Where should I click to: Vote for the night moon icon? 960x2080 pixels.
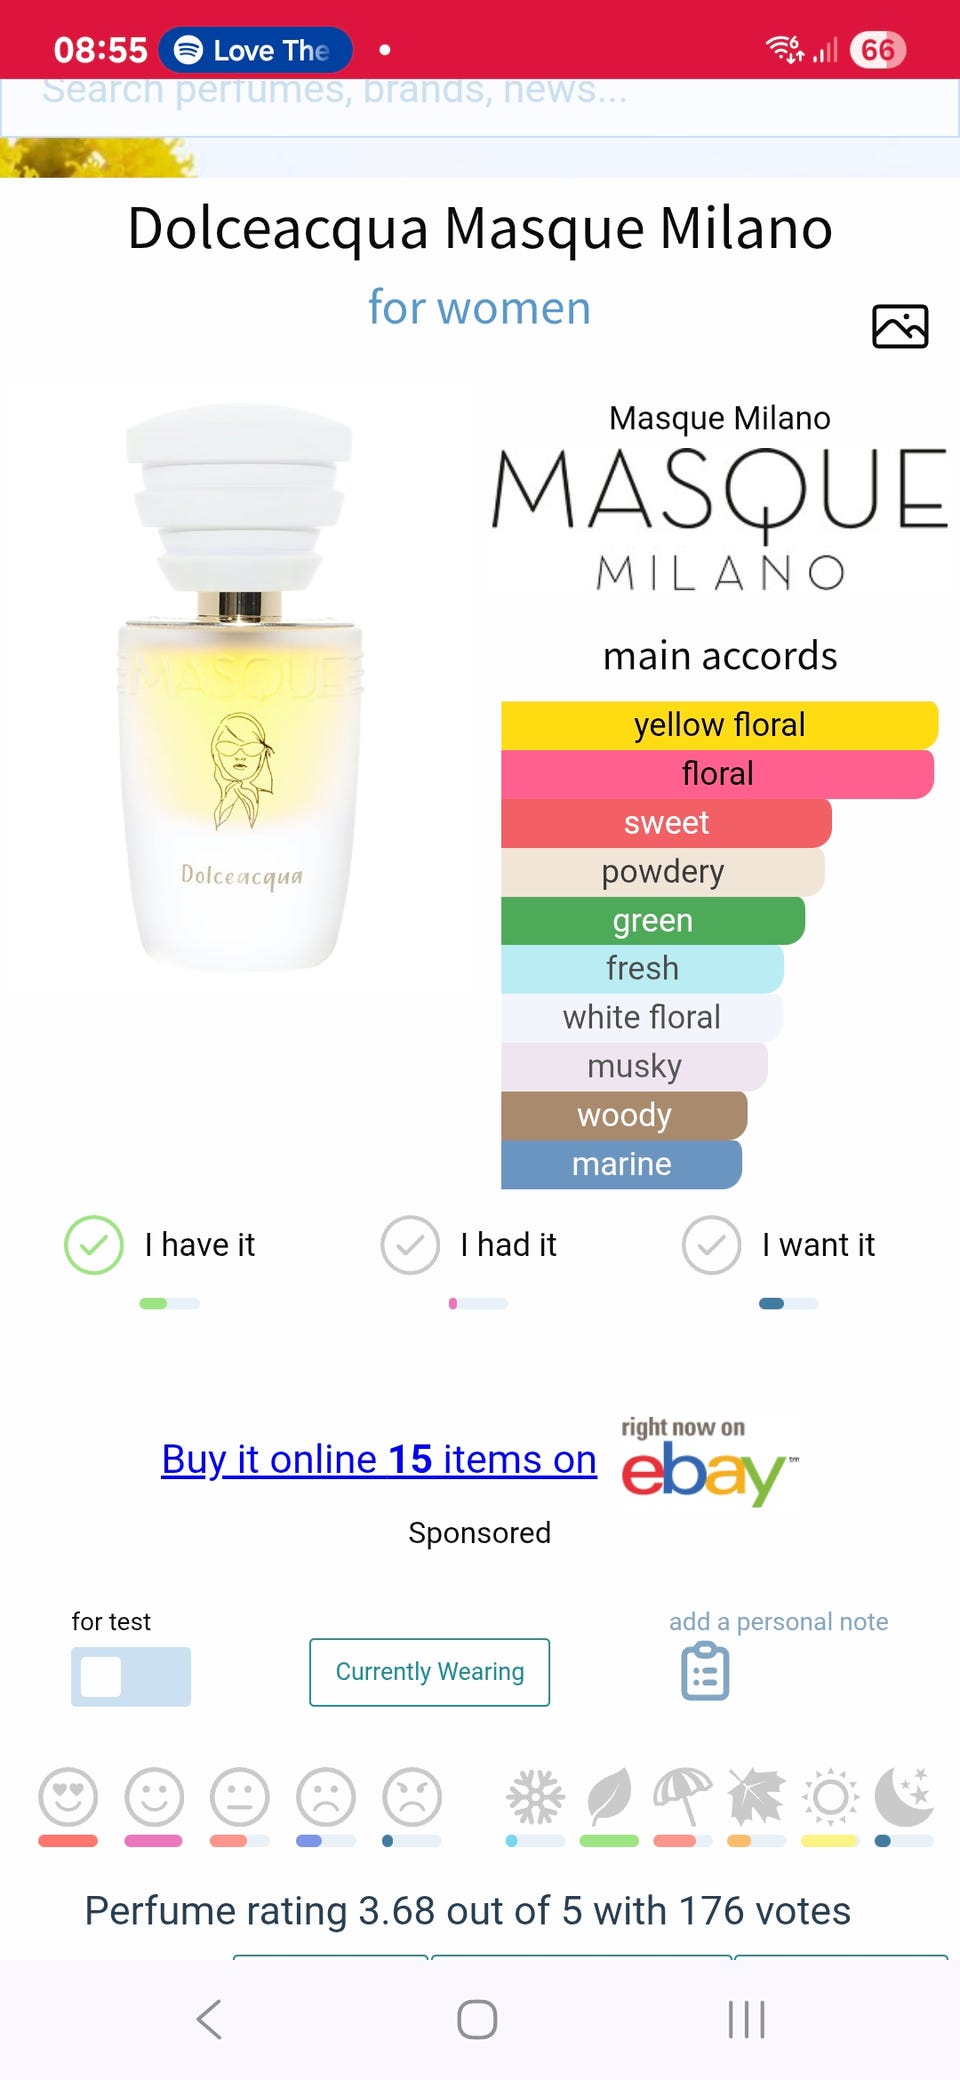pos(904,1797)
